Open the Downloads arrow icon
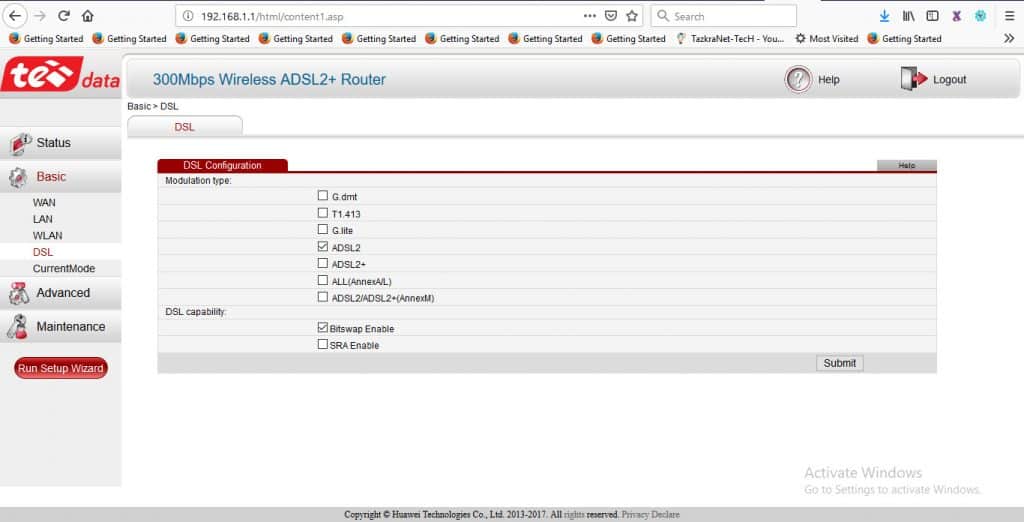Screen dimensions: 1024x522 pyautogui.click(x=884, y=16)
